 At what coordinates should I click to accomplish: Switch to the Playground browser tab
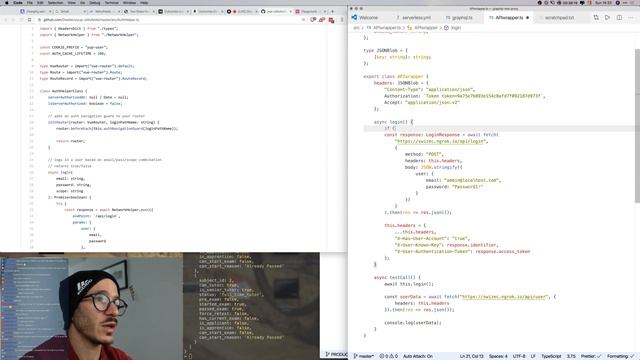310,11
